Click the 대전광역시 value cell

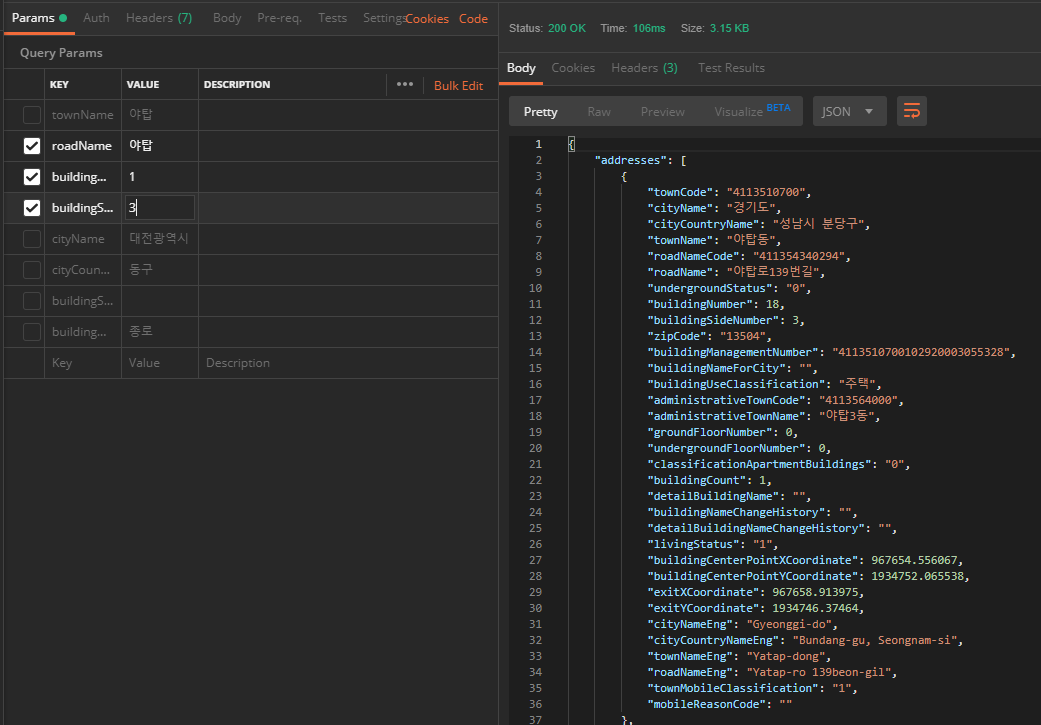160,239
